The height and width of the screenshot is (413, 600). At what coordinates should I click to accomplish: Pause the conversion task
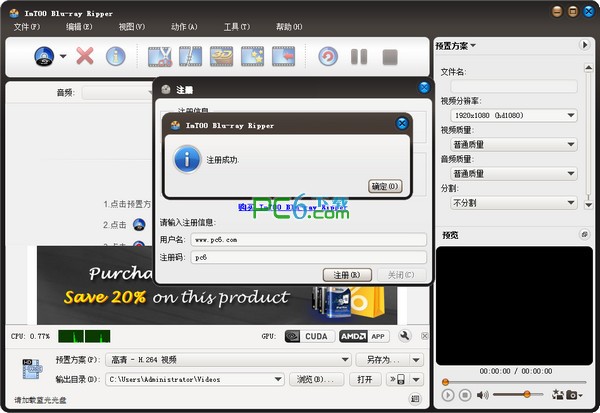(x=359, y=57)
